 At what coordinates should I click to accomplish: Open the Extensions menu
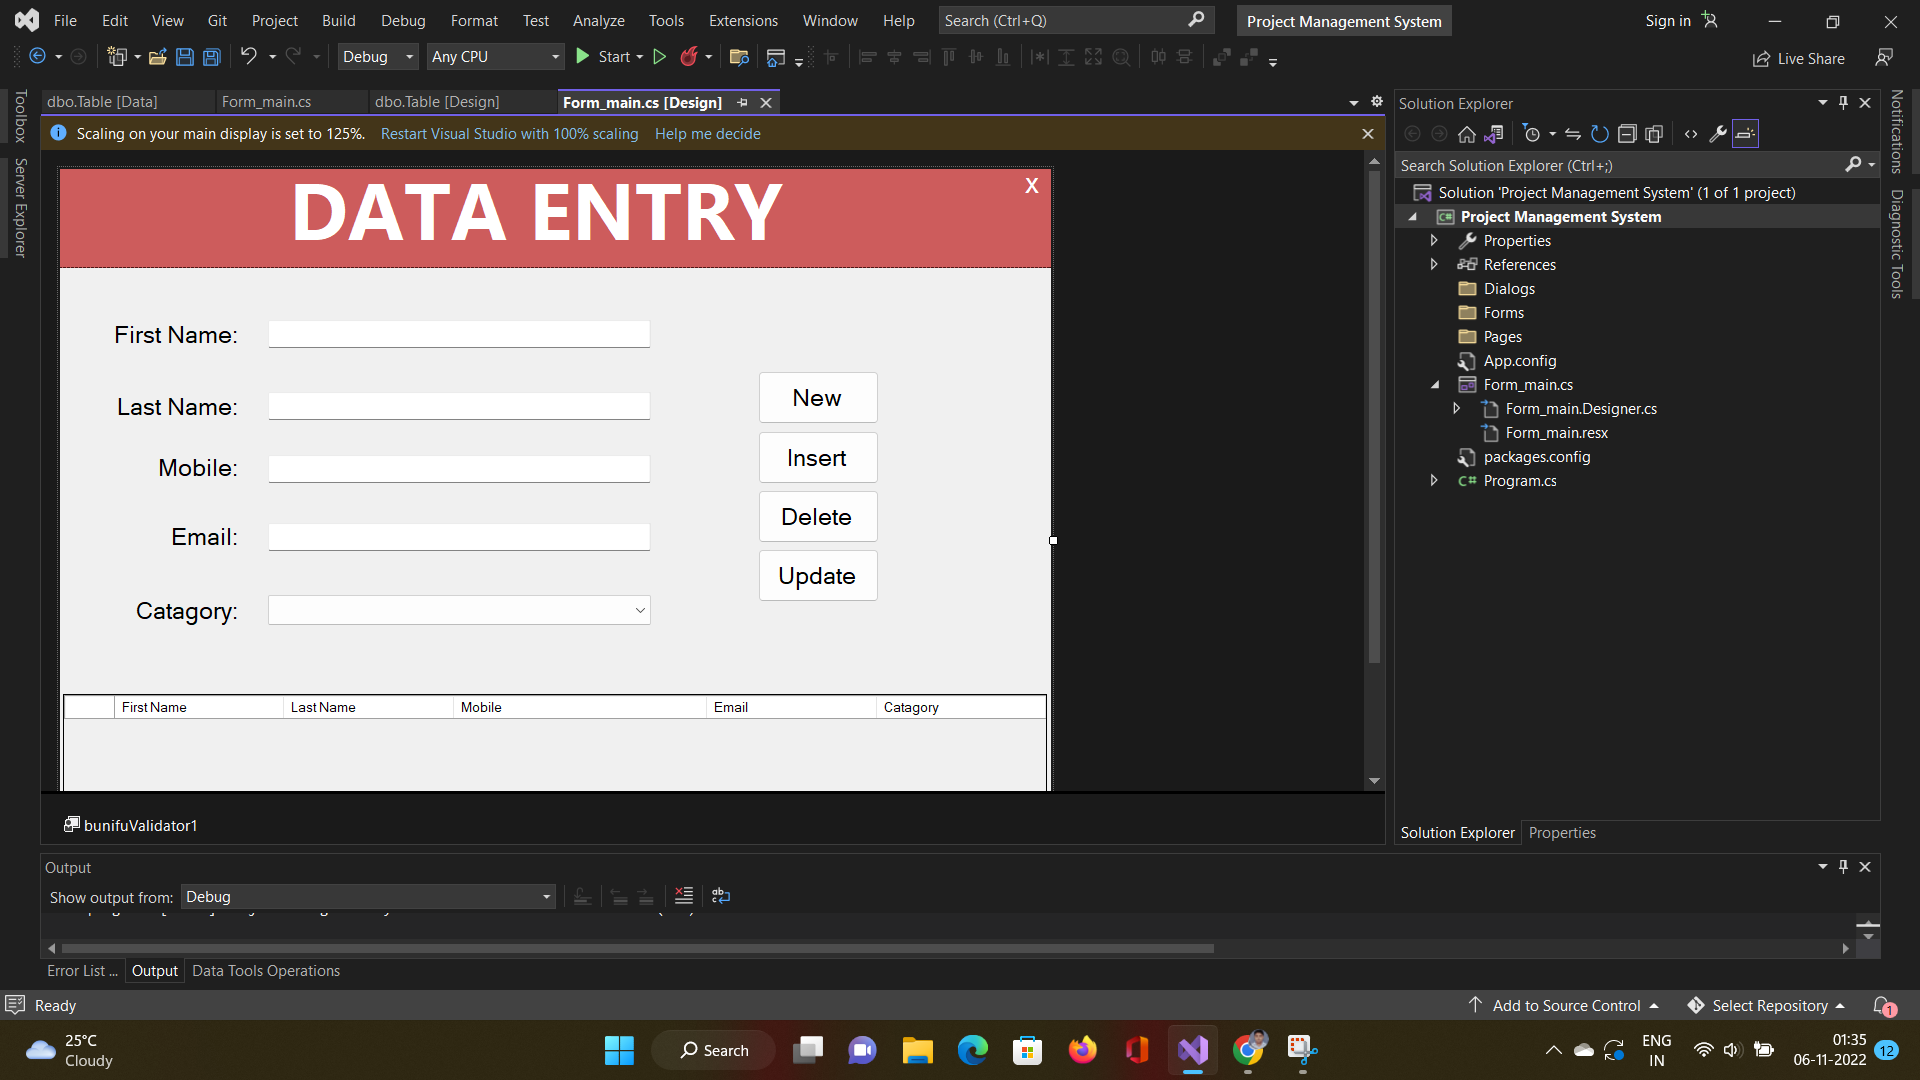click(743, 21)
